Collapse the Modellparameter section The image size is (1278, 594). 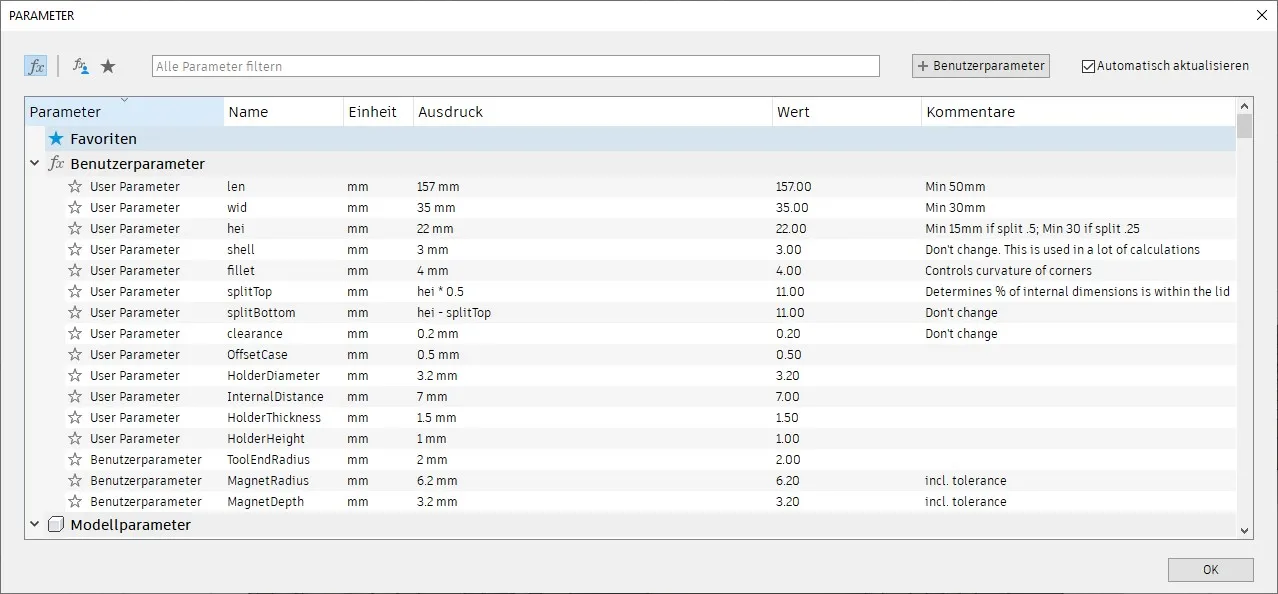tap(35, 524)
